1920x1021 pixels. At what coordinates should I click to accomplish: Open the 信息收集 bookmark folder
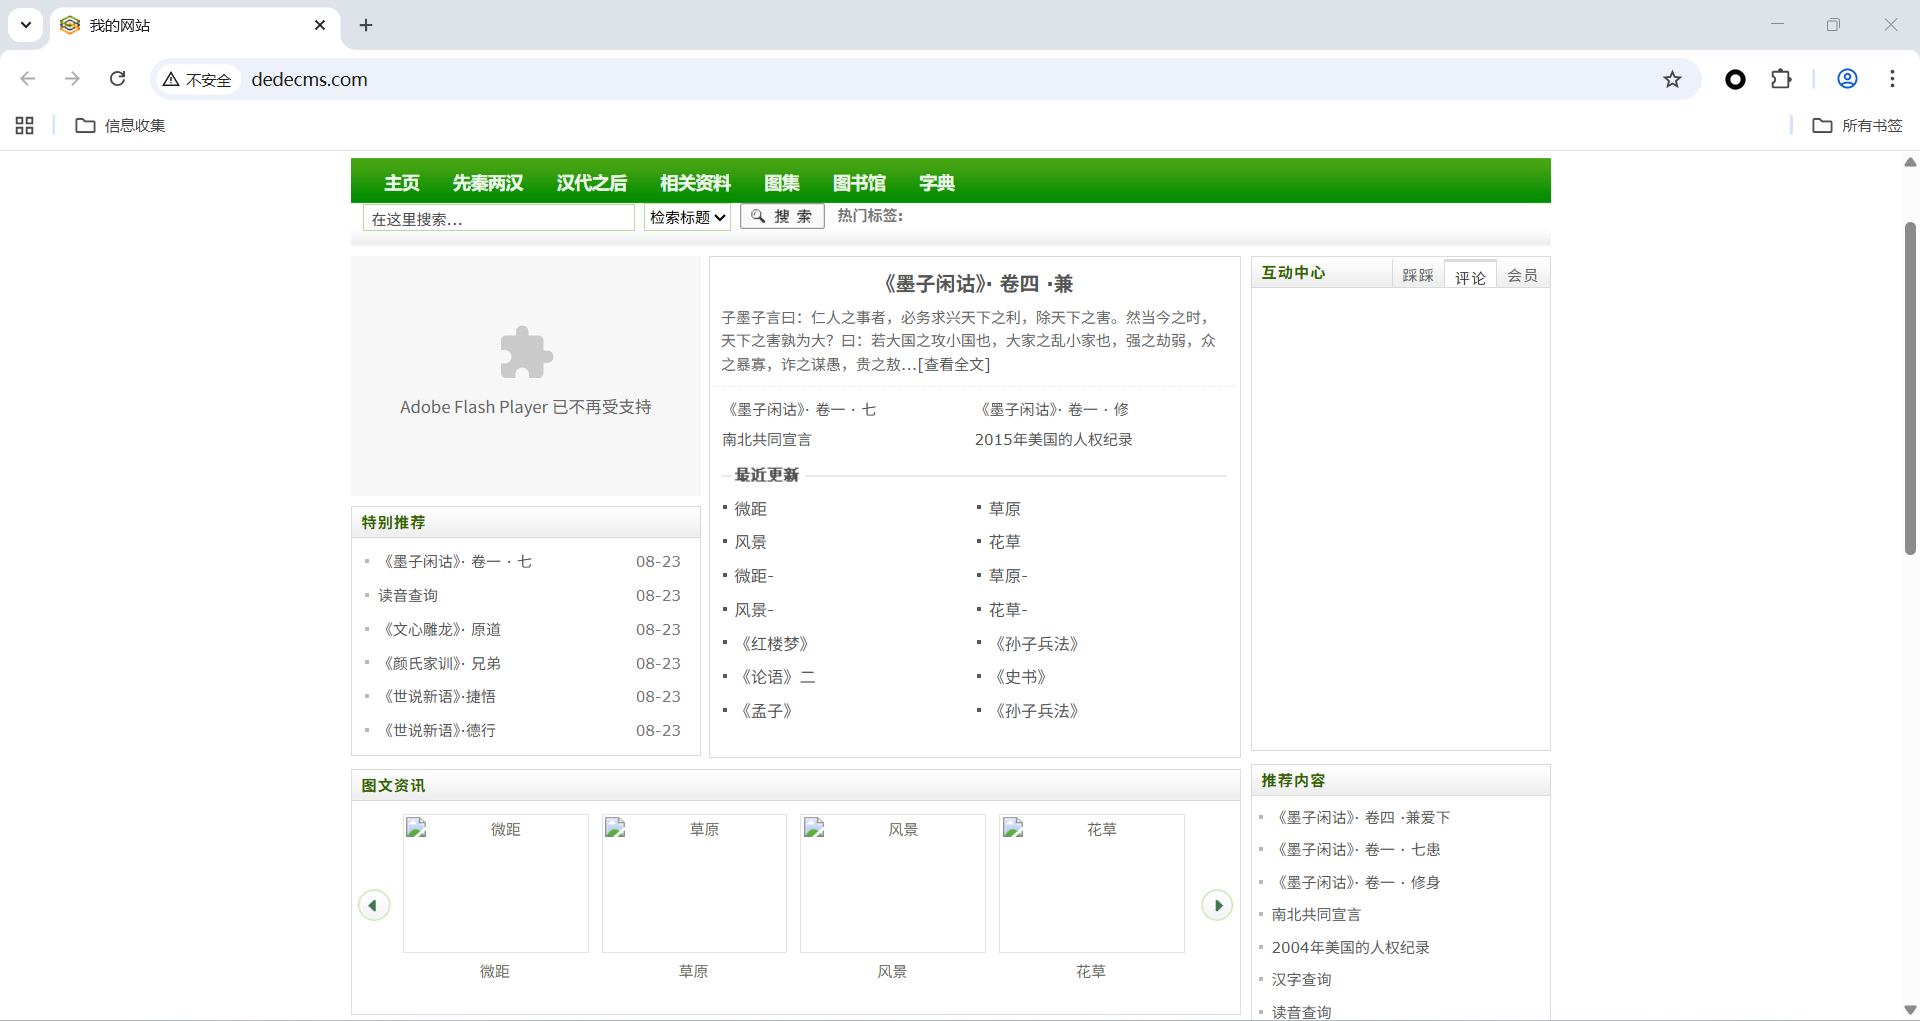[121, 125]
